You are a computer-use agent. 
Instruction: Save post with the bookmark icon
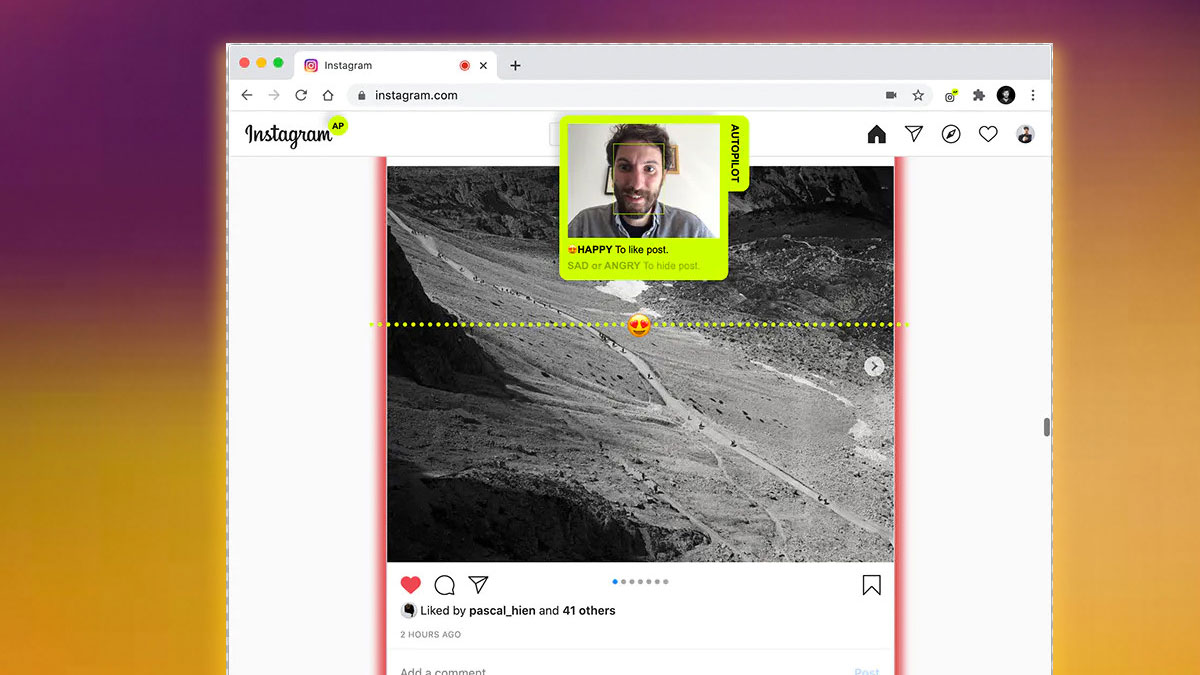pyautogui.click(x=871, y=585)
